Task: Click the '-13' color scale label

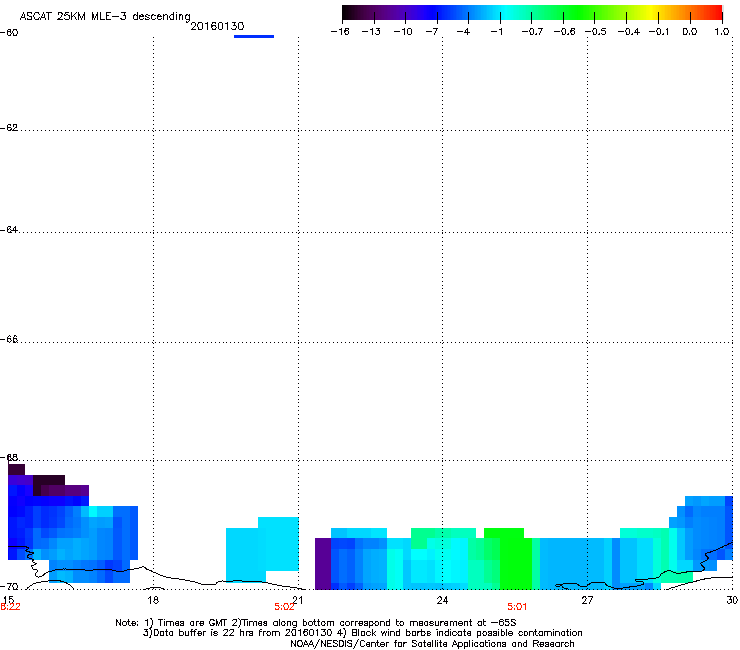Action: pyautogui.click(x=371, y=32)
